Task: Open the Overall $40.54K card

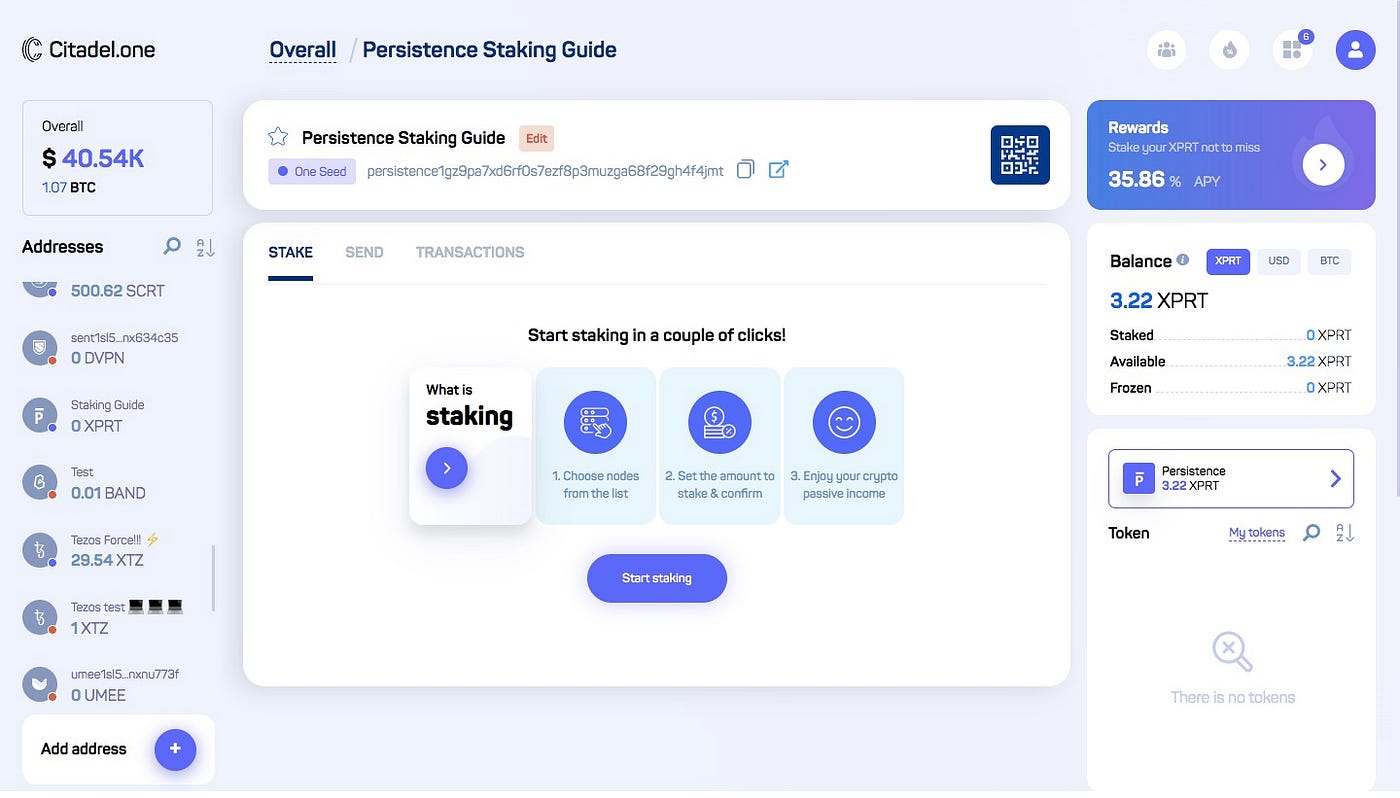Action: pos(118,158)
